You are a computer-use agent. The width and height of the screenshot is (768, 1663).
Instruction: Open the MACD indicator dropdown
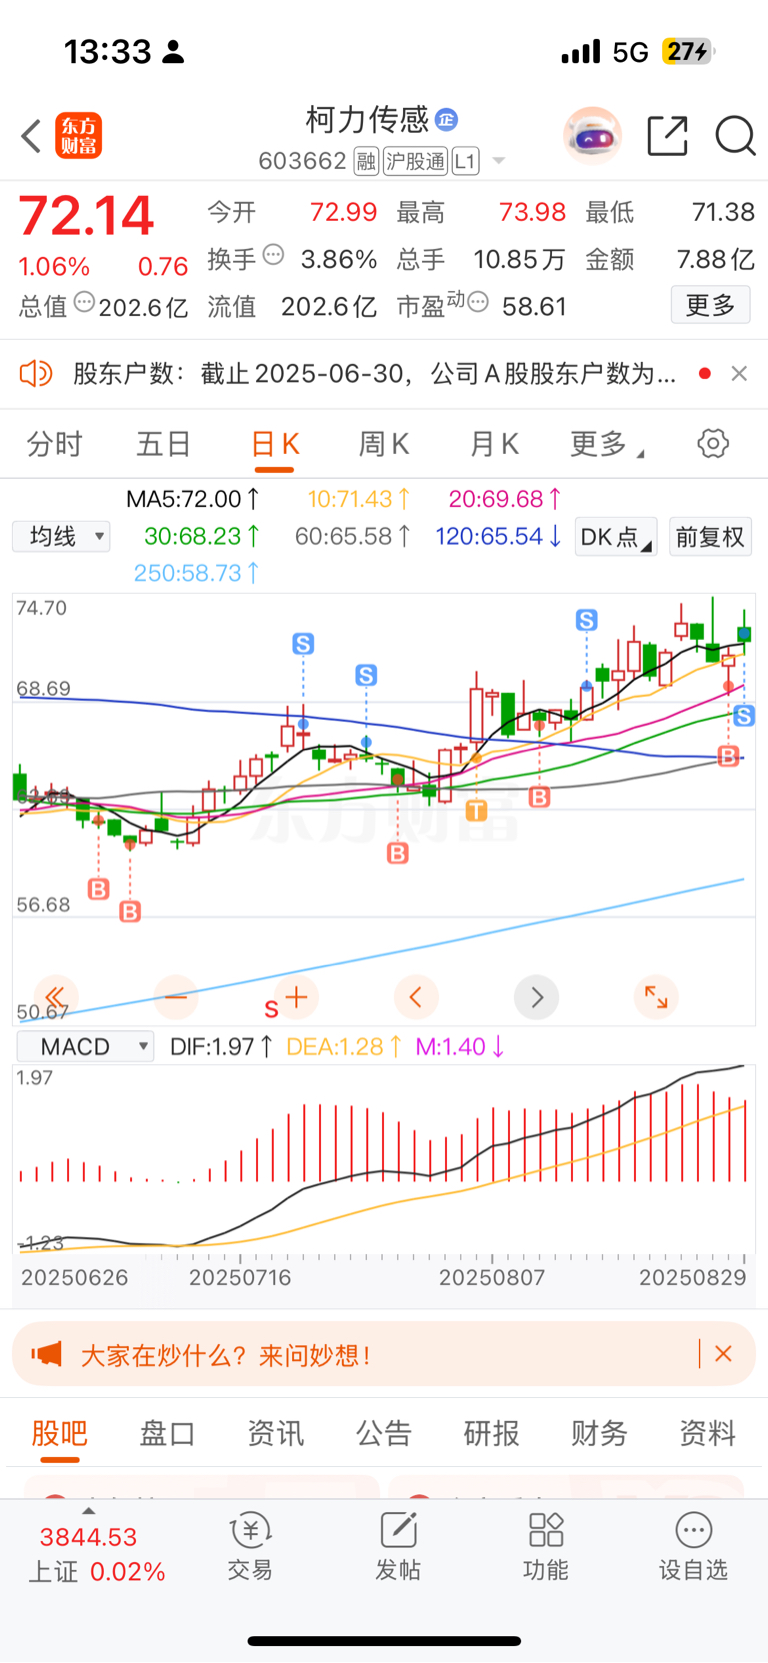[86, 1047]
